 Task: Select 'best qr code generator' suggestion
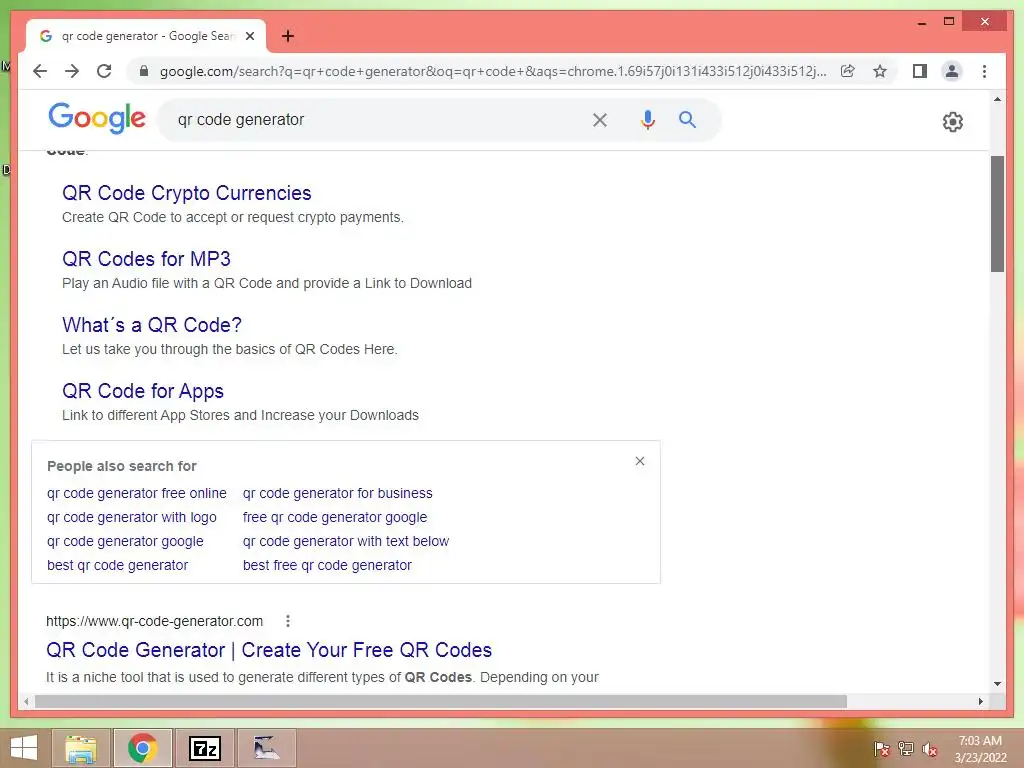118,566
